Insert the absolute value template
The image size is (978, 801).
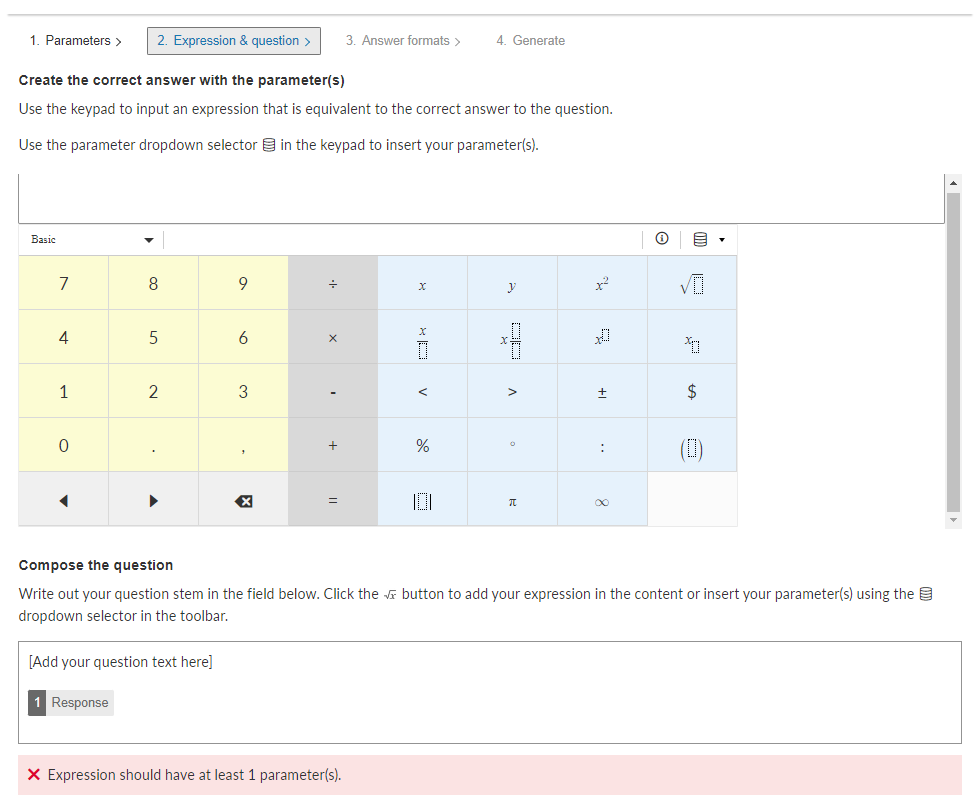point(422,500)
